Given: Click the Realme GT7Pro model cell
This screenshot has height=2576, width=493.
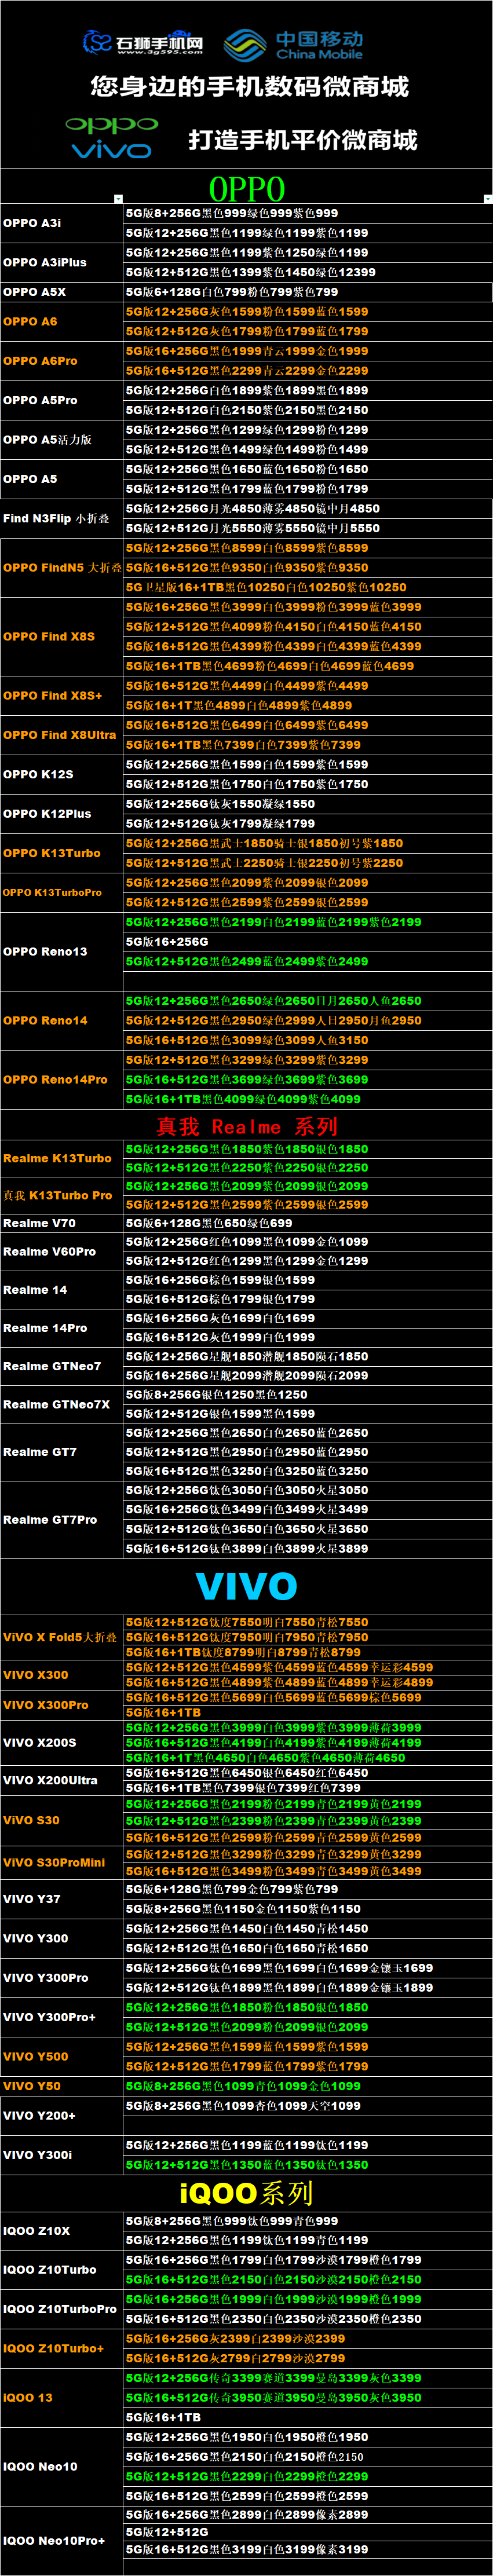Looking at the screenshot, I should click(61, 1519).
